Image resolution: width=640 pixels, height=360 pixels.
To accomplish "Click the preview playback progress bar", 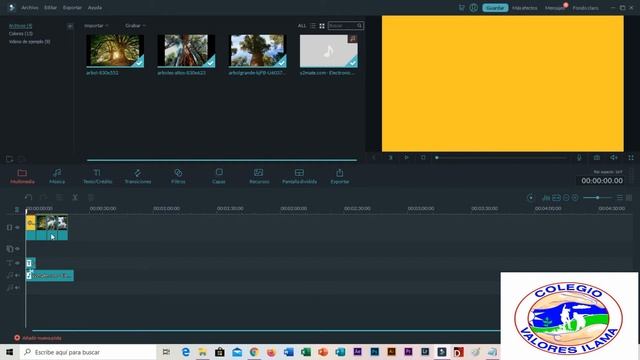I will pos(501,158).
